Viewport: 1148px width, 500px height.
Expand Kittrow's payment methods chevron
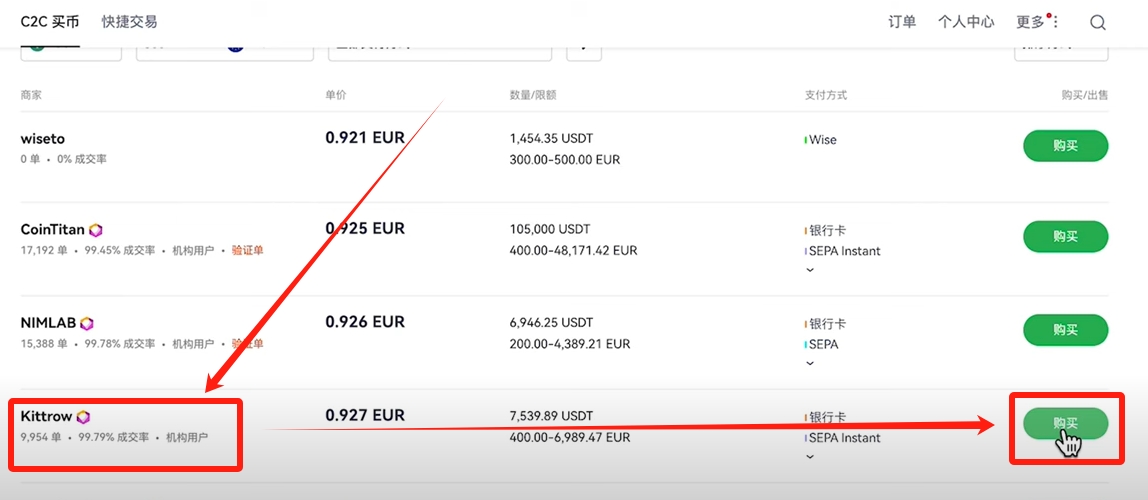click(x=810, y=457)
